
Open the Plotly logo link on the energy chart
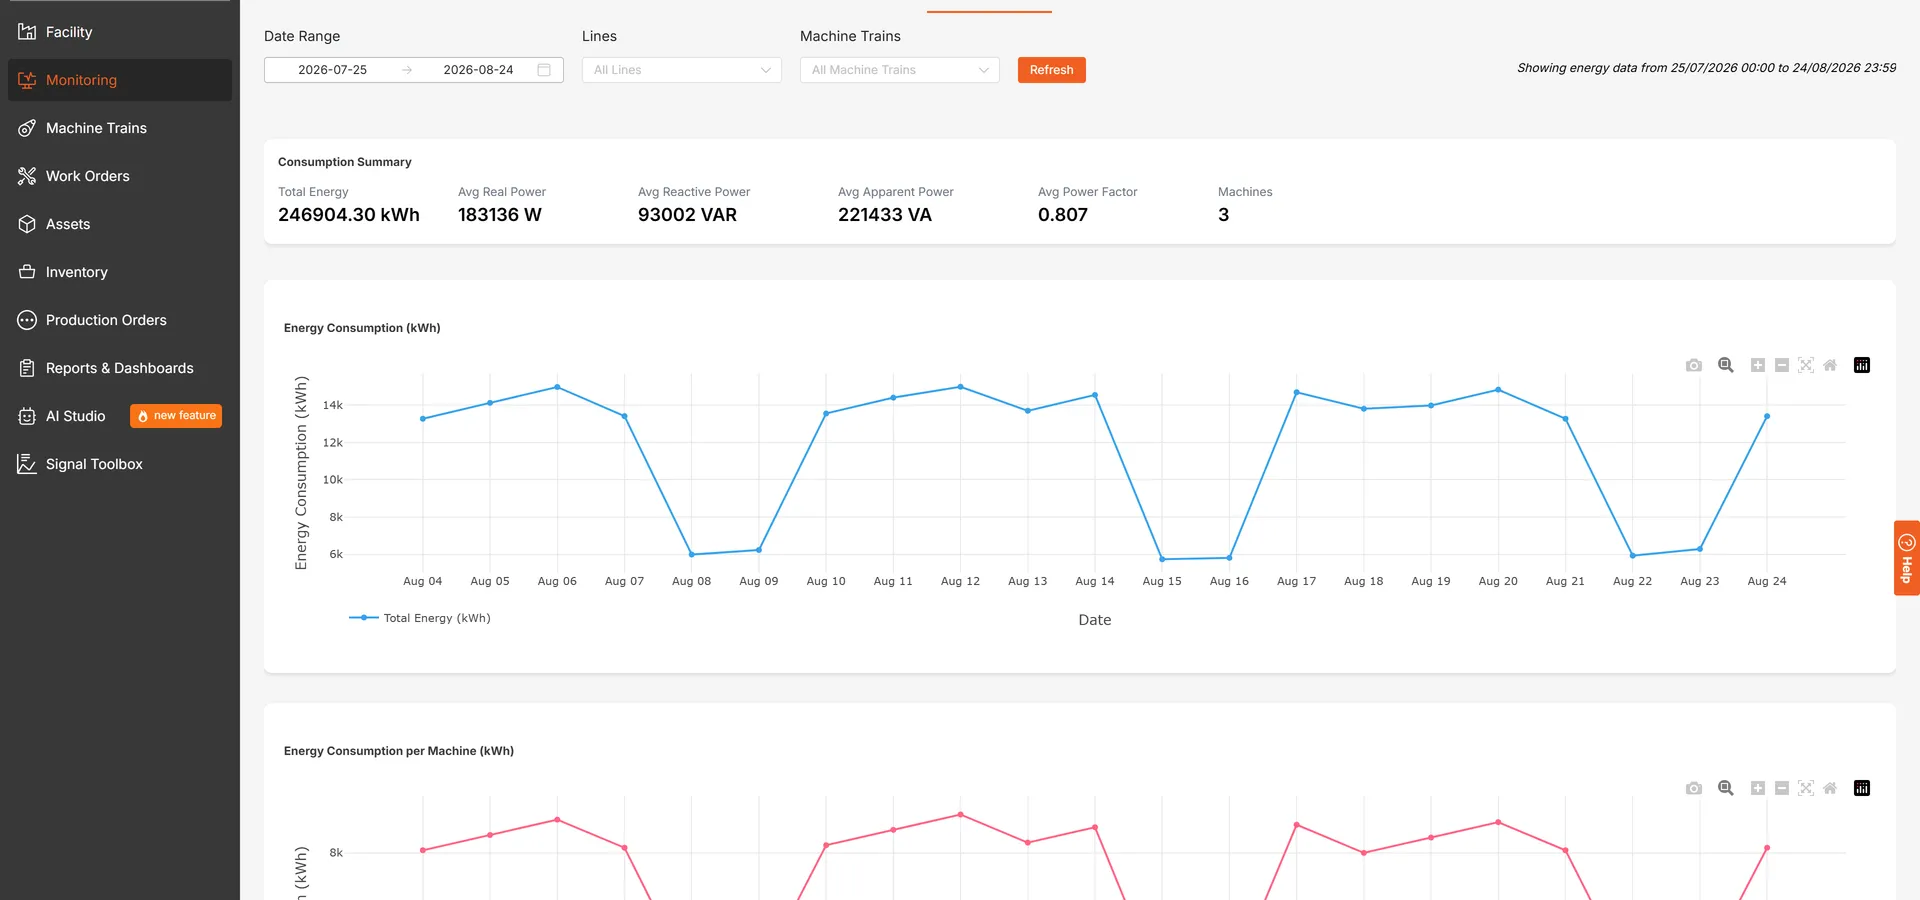click(1861, 365)
